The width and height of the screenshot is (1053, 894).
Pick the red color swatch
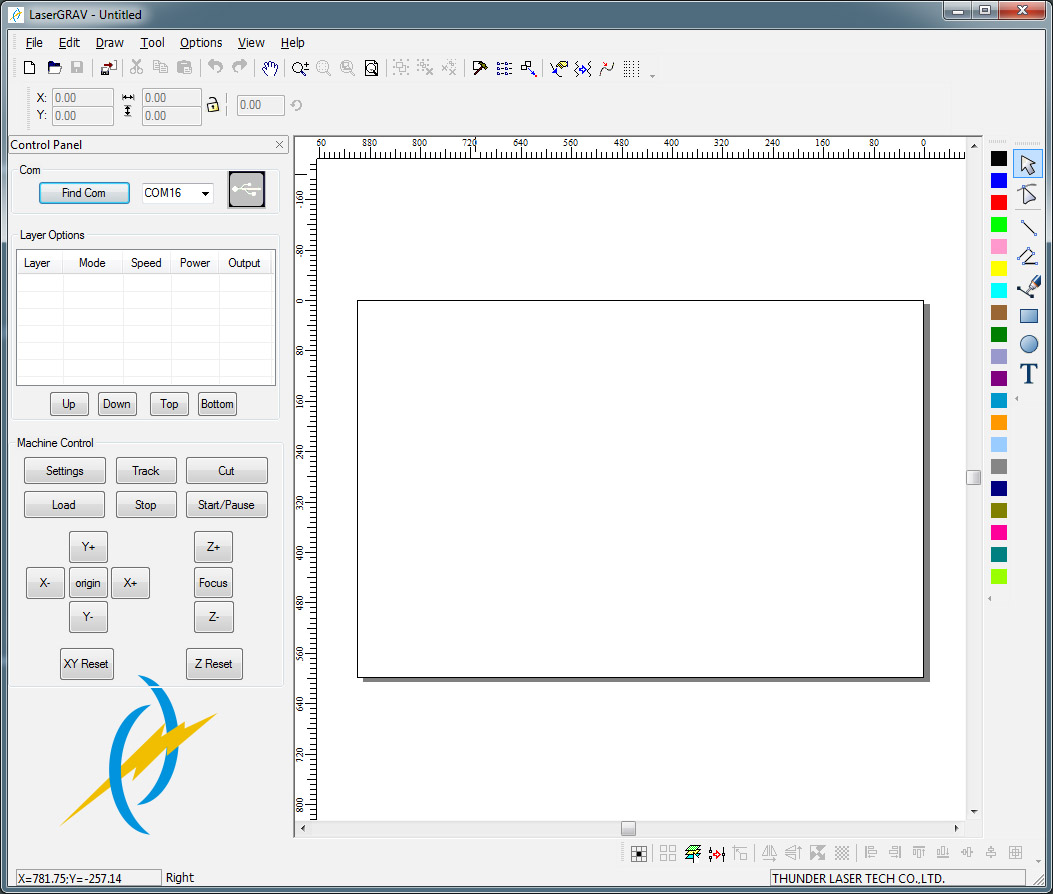click(998, 202)
